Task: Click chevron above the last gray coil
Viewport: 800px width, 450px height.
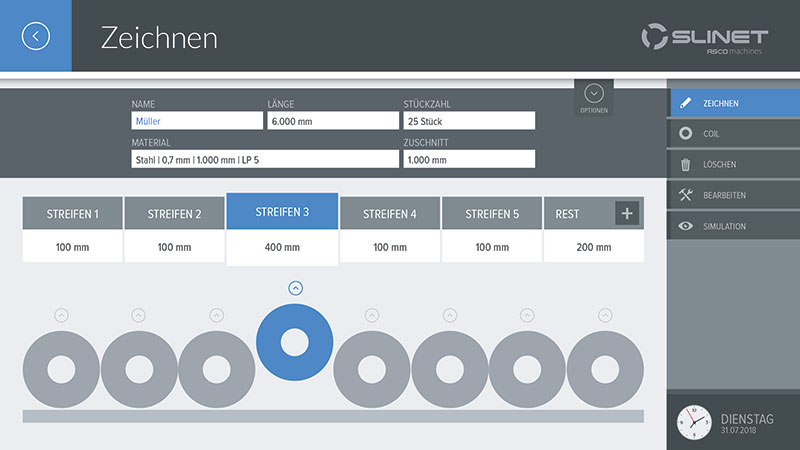Action: [x=605, y=315]
